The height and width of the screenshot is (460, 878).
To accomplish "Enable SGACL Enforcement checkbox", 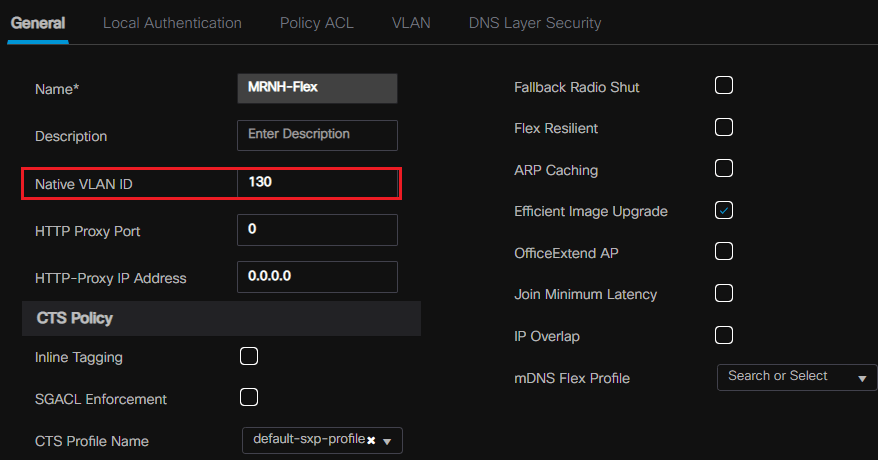I will [249, 398].
